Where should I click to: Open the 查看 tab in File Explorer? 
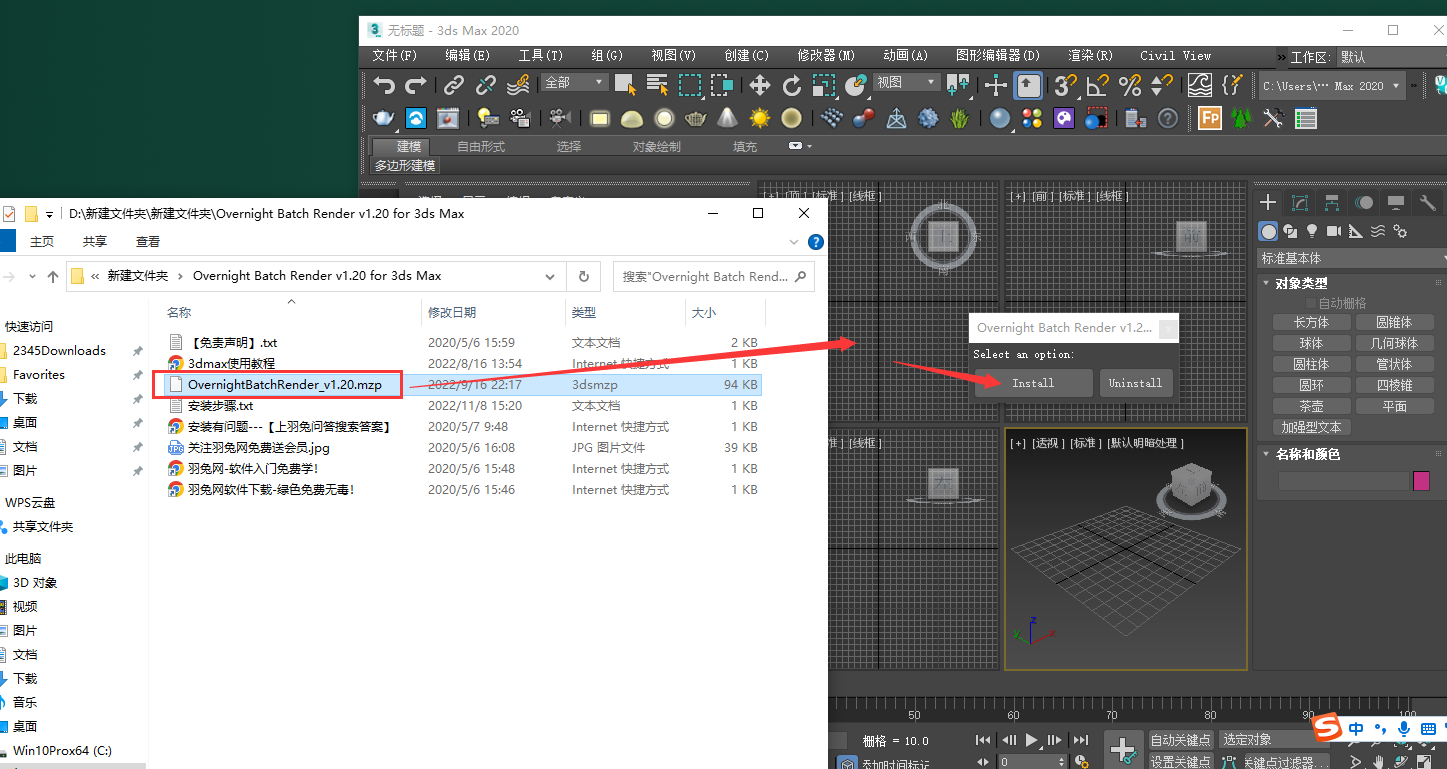pyautogui.click(x=148, y=241)
